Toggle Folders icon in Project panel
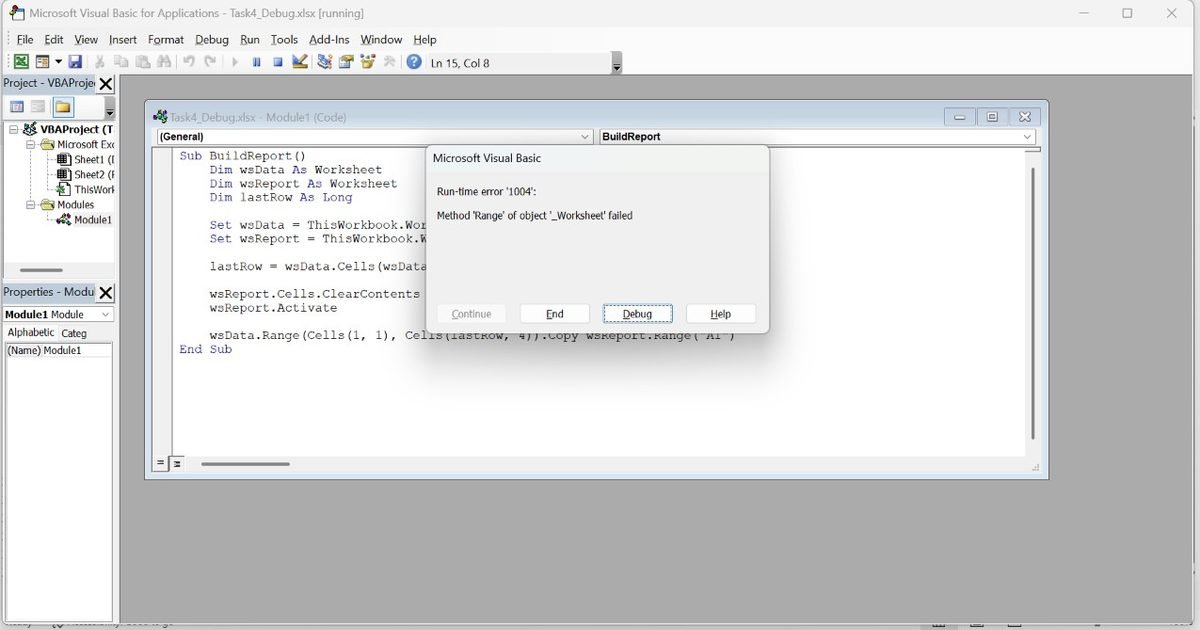Screen dimensions: 1200x630 (x=63, y=107)
